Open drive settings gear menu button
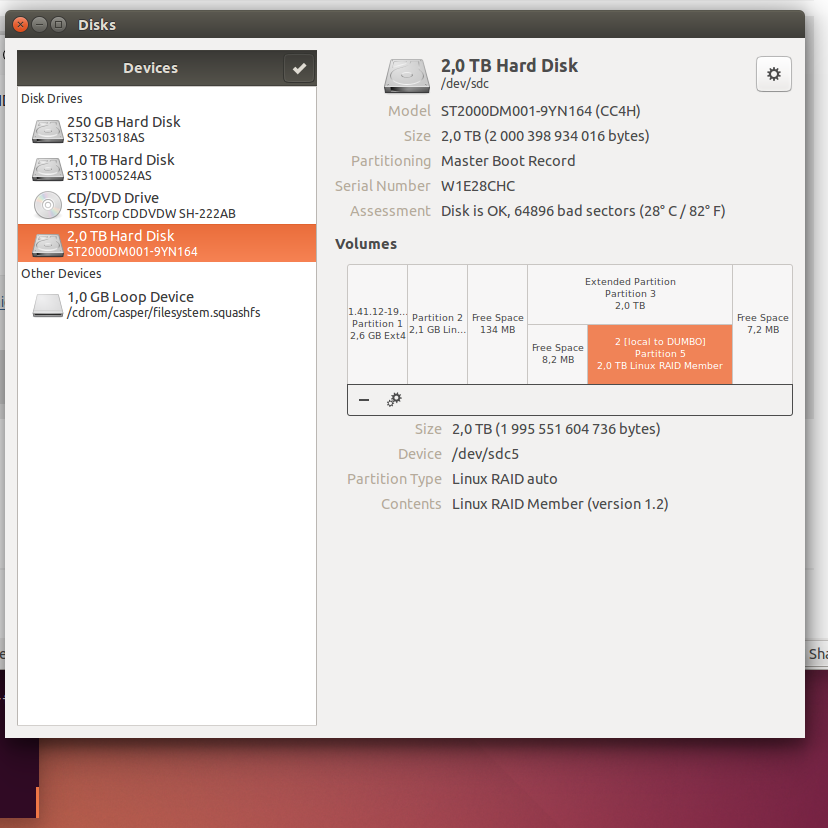This screenshot has width=828, height=828. [773, 74]
